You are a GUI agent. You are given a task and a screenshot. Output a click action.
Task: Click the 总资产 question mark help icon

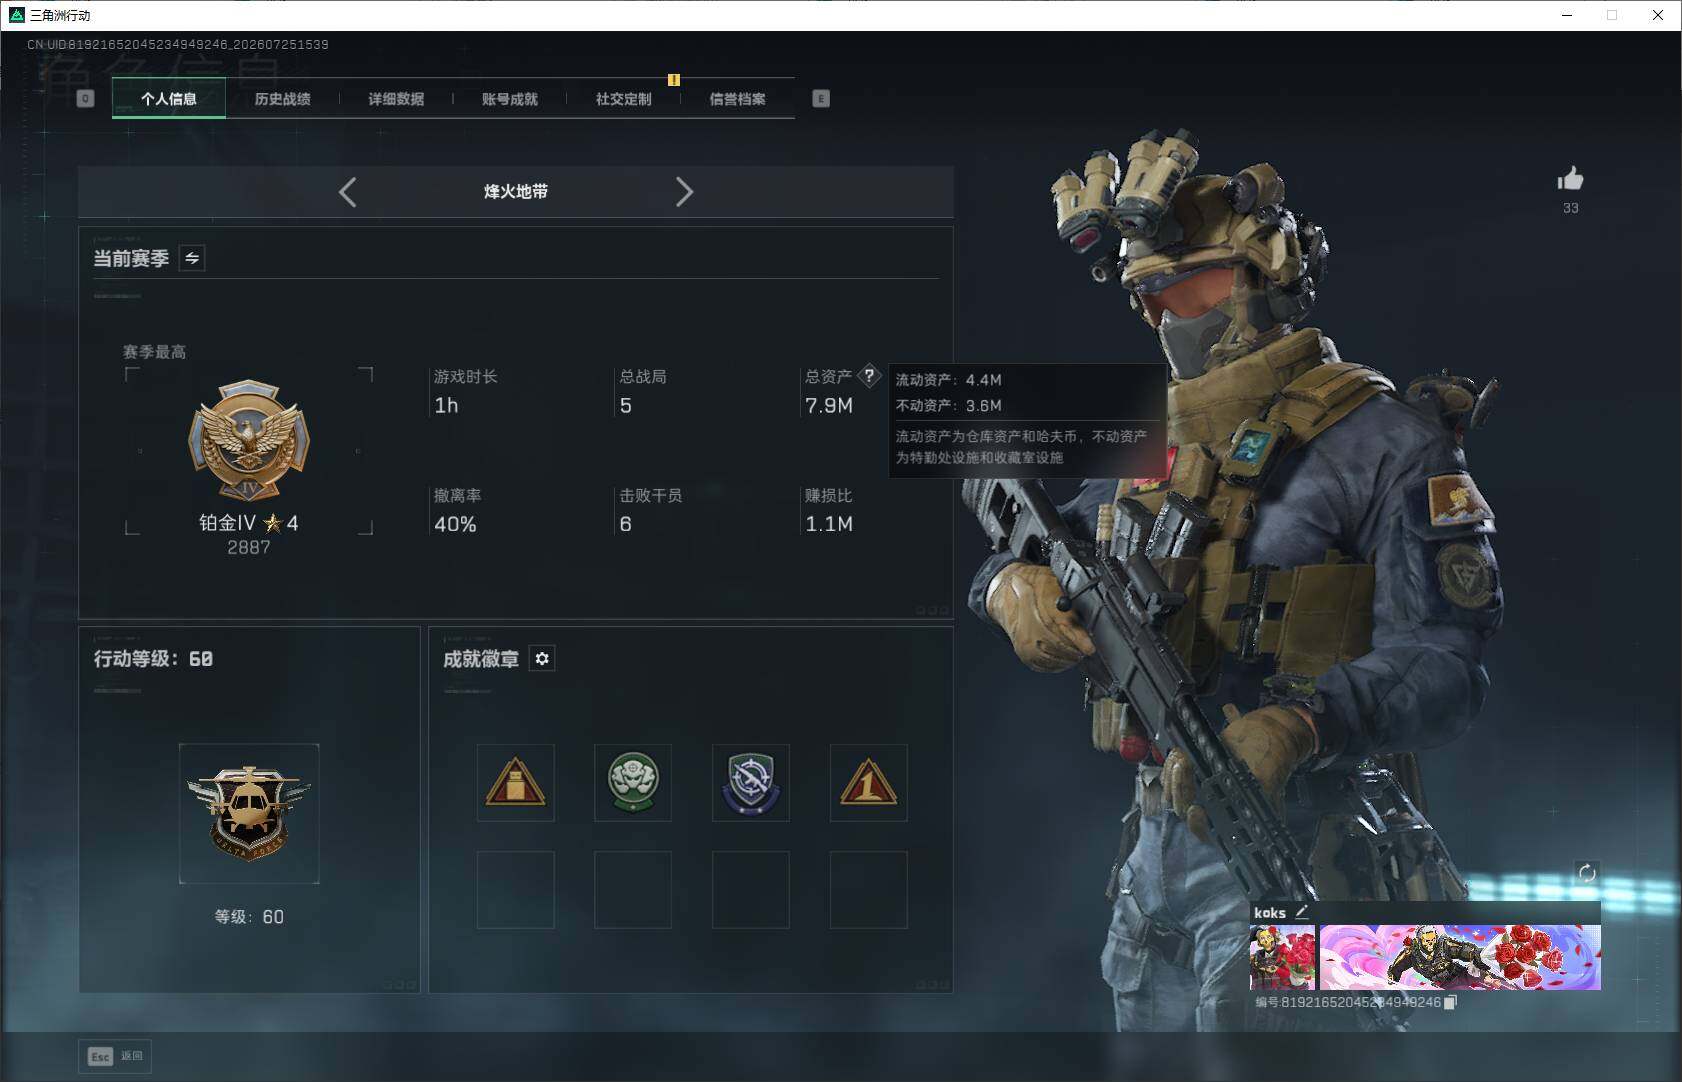869,376
